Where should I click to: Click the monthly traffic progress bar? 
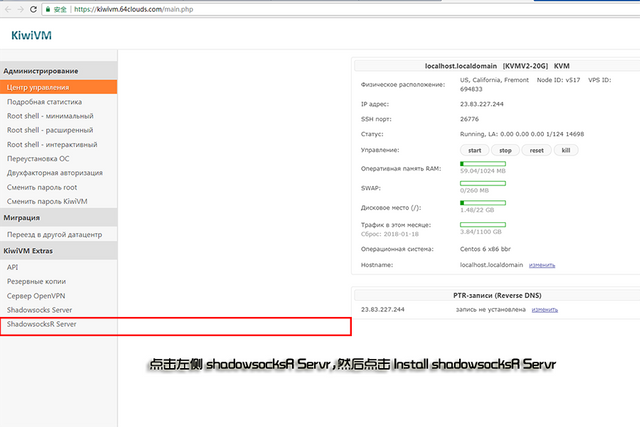coord(483,225)
